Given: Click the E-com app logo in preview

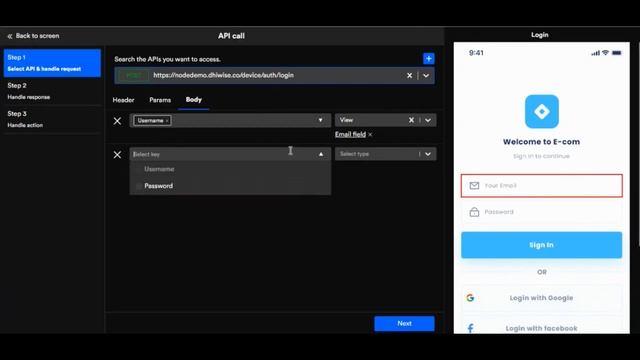Looking at the screenshot, I should pos(542,111).
